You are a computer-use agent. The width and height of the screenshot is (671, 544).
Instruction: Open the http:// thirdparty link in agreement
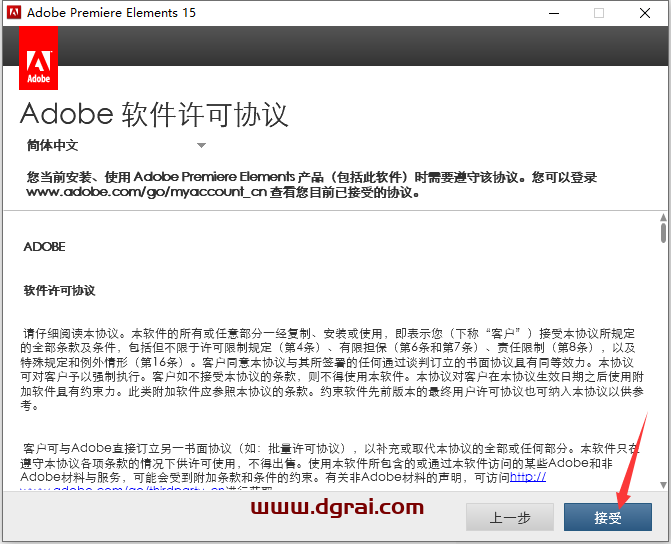click(528, 477)
